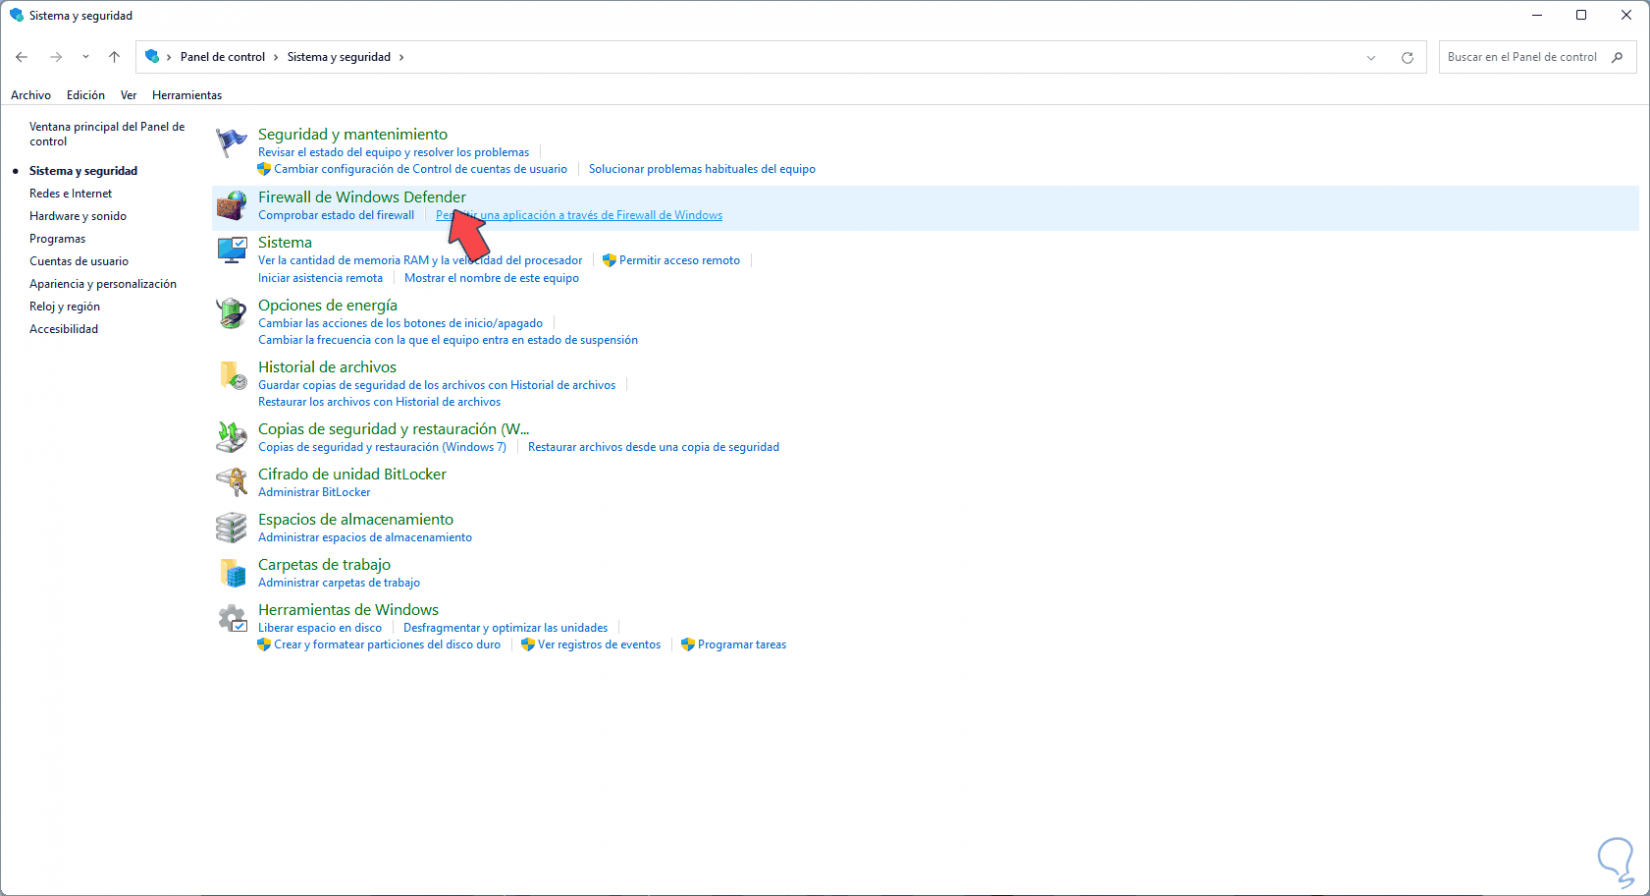This screenshot has height=896, width=1650.
Task: Open Redes e Internet category
Action: (x=71, y=194)
